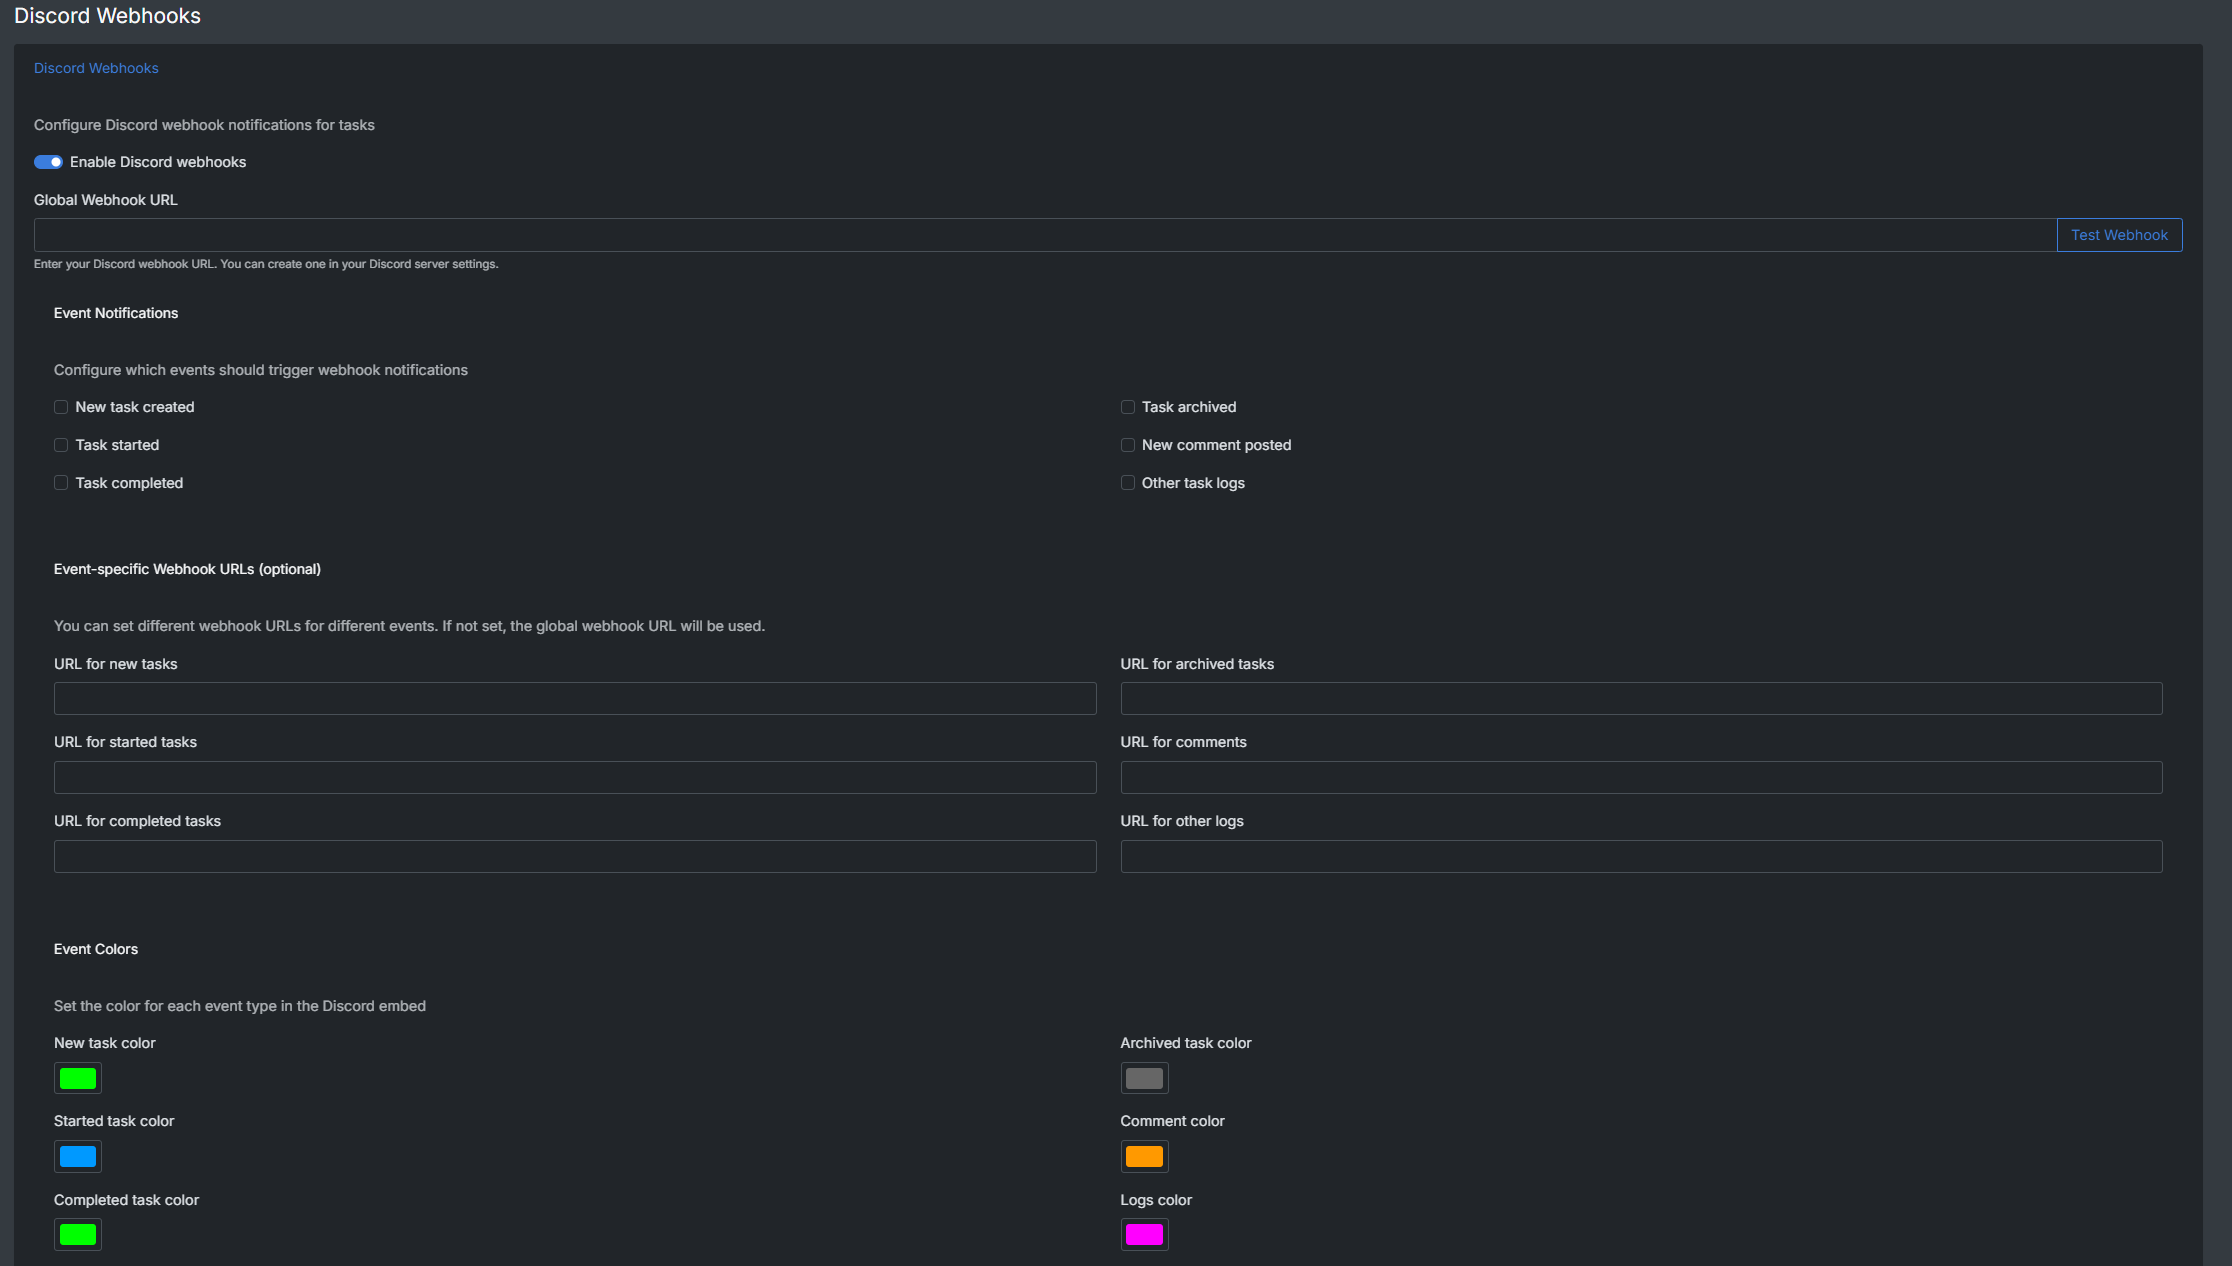Check the Task archived checkbox

(1127, 407)
